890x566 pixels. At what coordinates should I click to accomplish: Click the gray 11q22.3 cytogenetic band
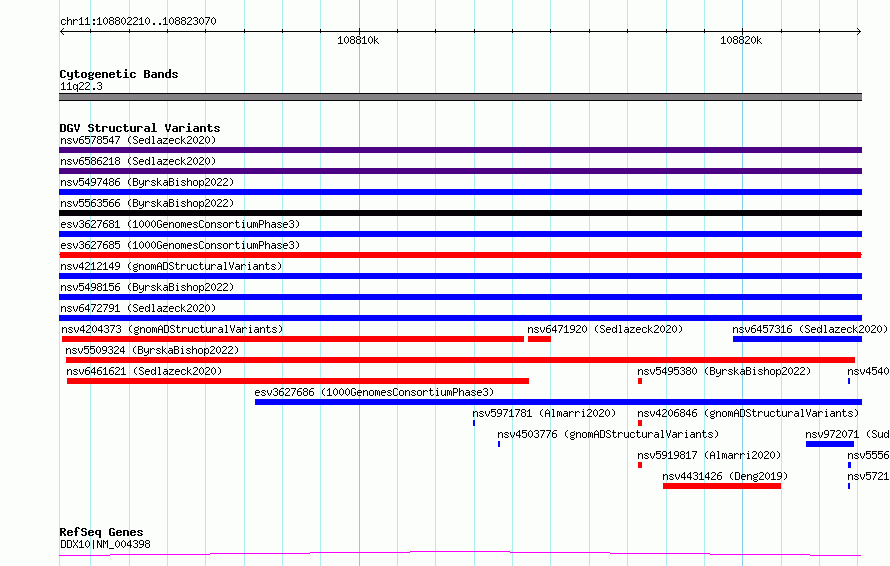tap(460, 97)
